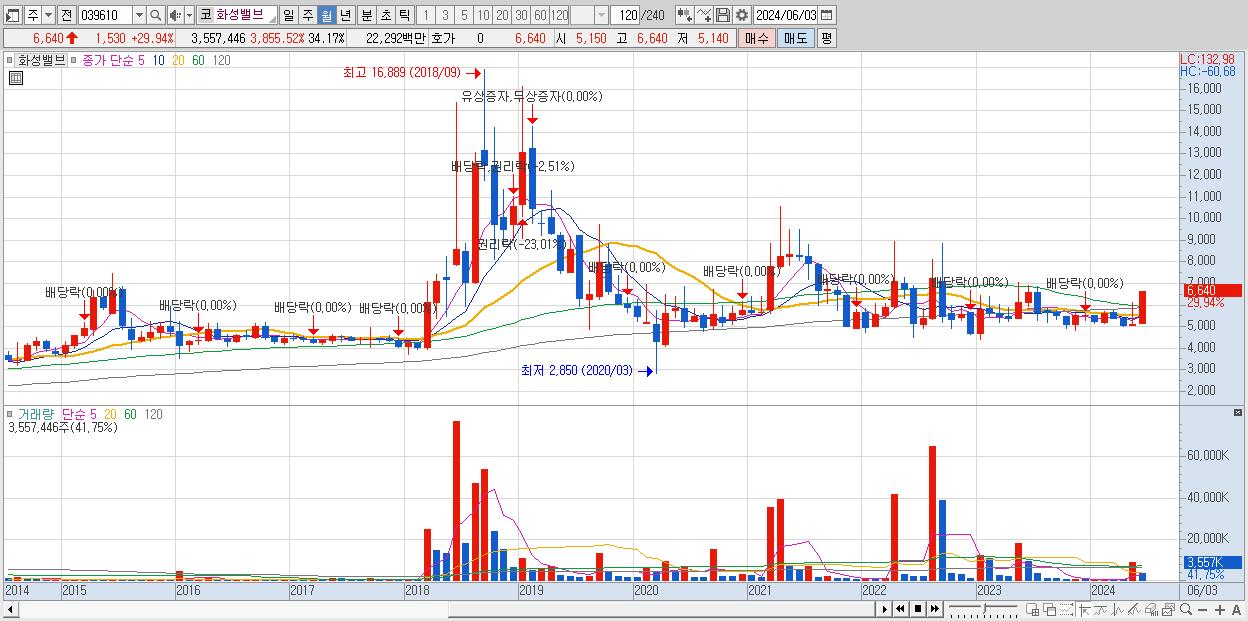Image resolution: width=1248 pixels, height=621 pixels.
Task: Adjust the zoom slider handle on bottom bar
Action: click(985, 608)
